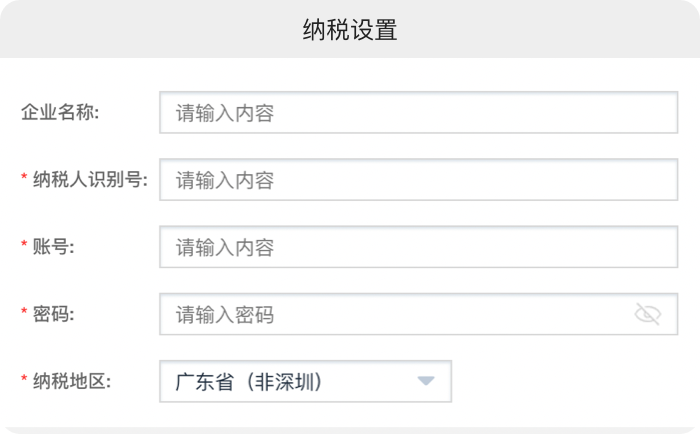Click the red asterisk before 密码

[24, 314]
